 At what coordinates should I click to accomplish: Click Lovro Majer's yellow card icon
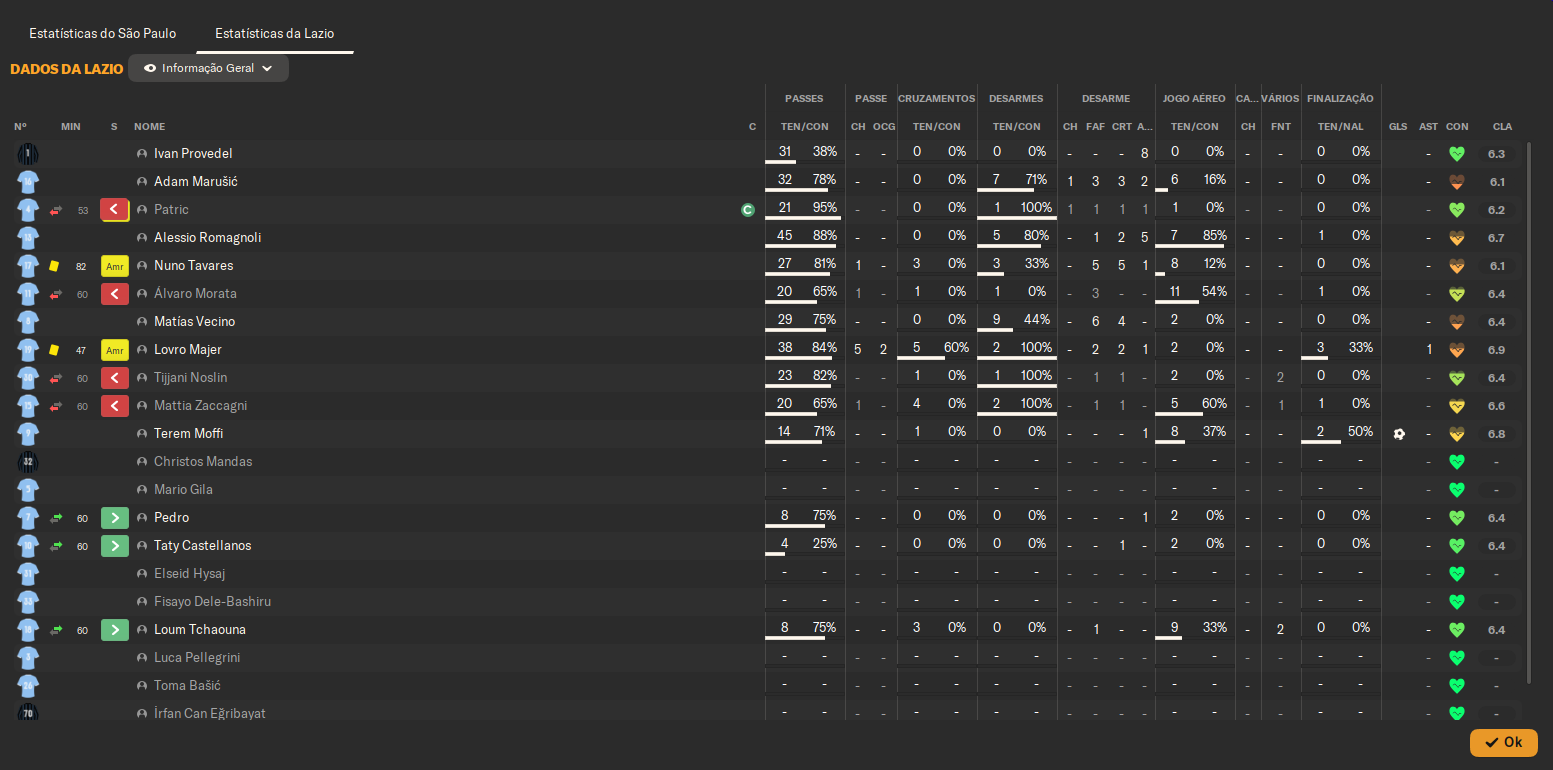click(54, 350)
